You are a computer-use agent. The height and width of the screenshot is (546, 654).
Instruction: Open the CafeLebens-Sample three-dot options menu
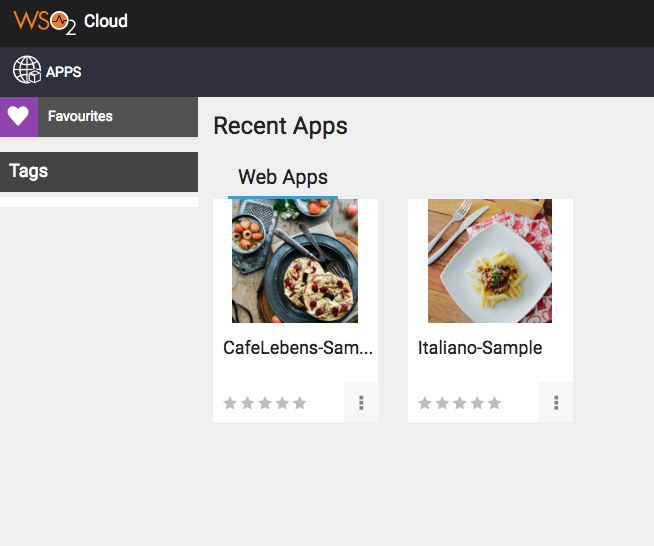[361, 403]
